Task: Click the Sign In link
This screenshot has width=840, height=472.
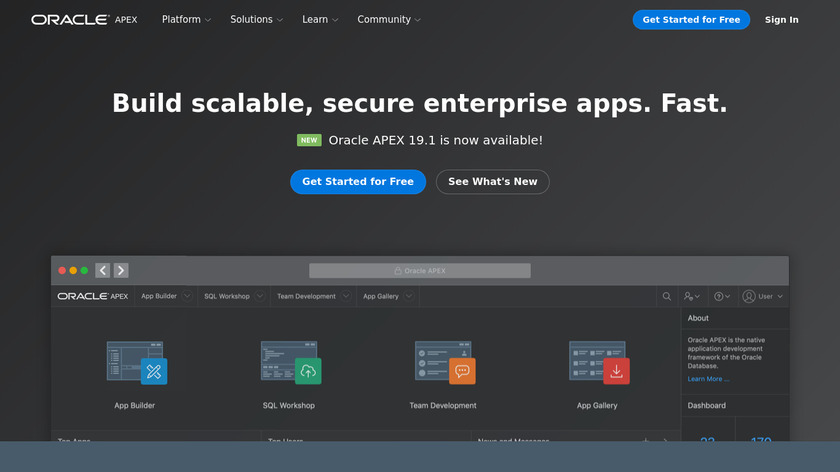Action: coord(782,20)
